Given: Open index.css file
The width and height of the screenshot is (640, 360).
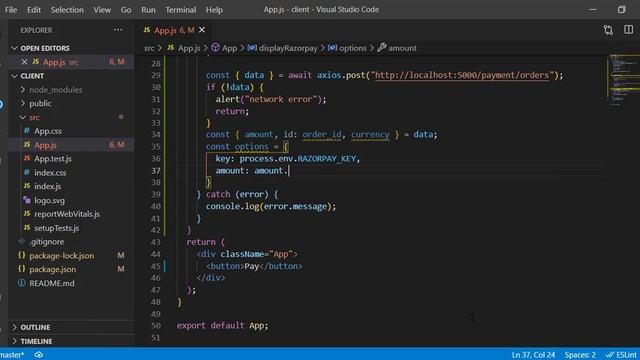Looking at the screenshot, I should click(x=50, y=172).
